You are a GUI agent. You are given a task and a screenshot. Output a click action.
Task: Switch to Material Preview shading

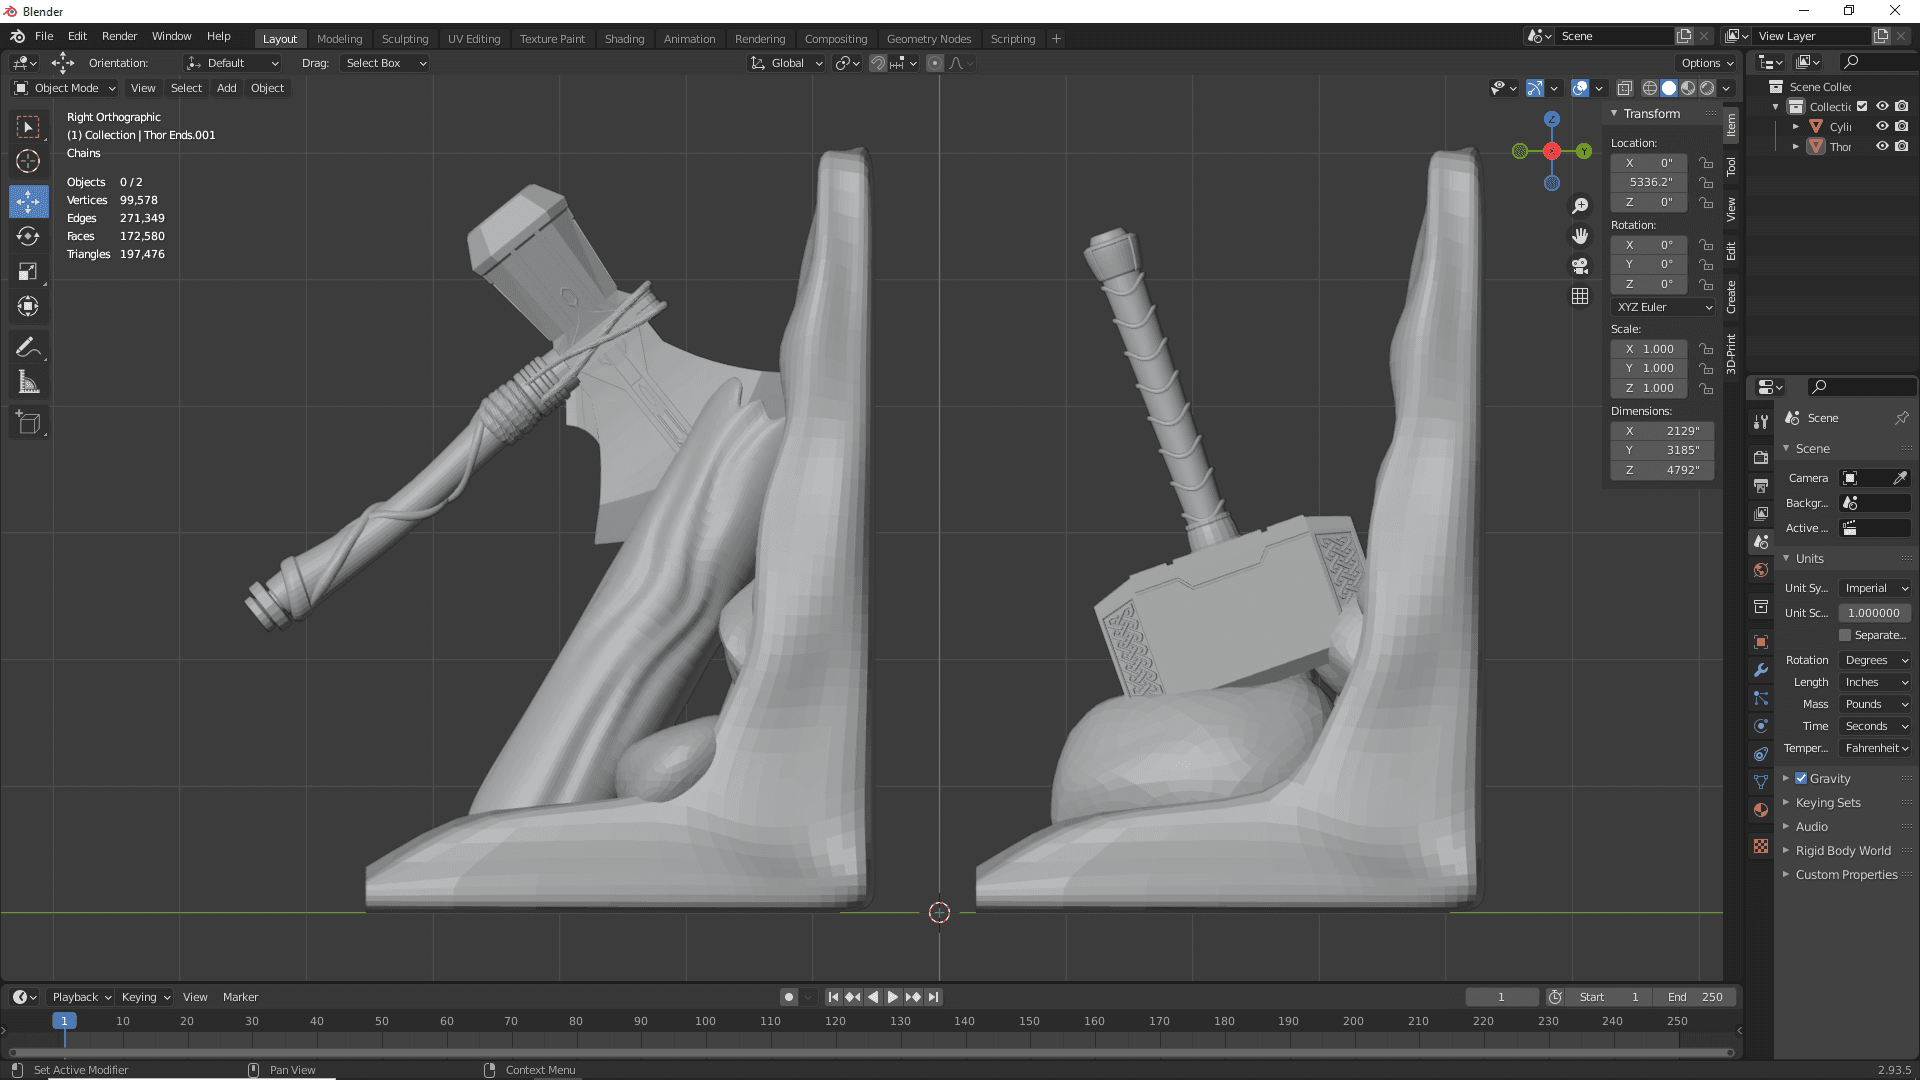click(x=1688, y=88)
